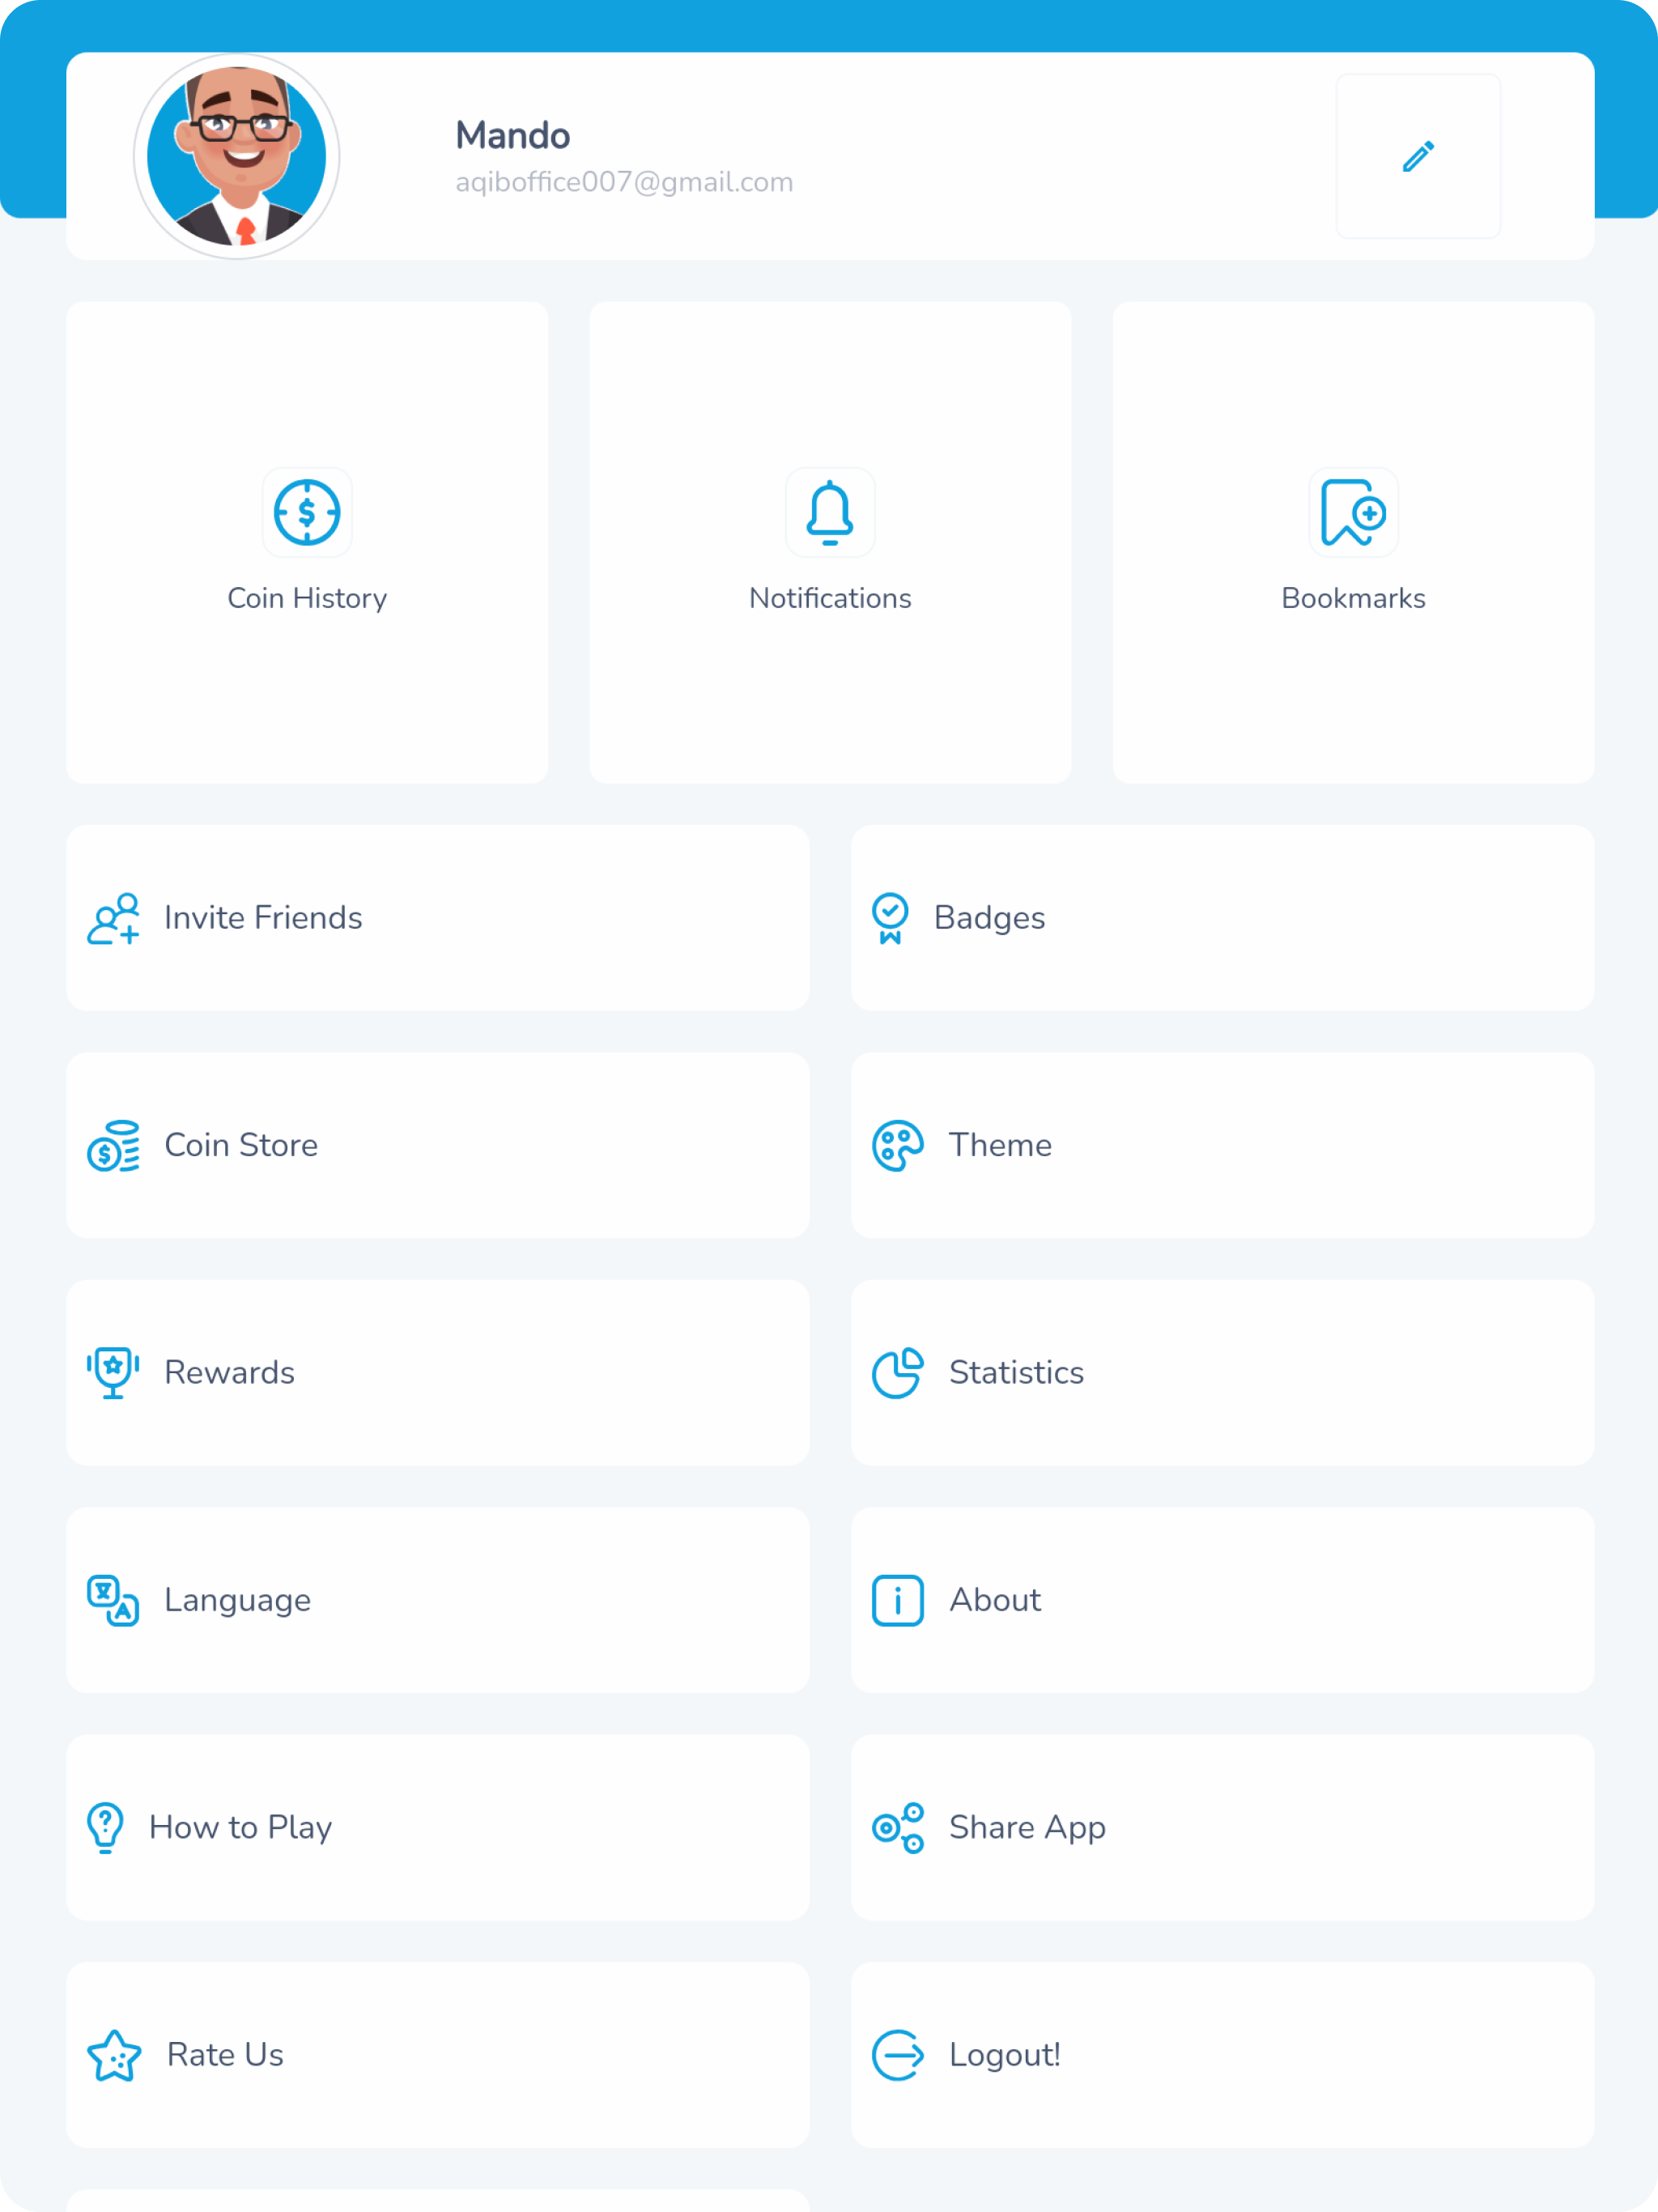
Task: Open the Theme palette icon
Action: [898, 1145]
